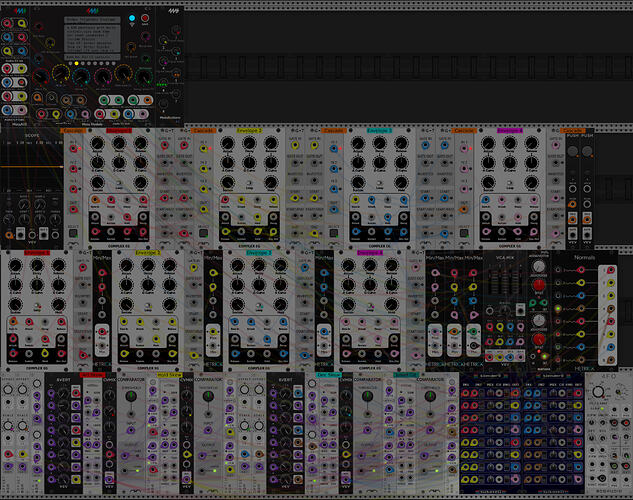Click the cyan Dec Skew label
The width and height of the screenshot is (633, 500).
click(329, 375)
